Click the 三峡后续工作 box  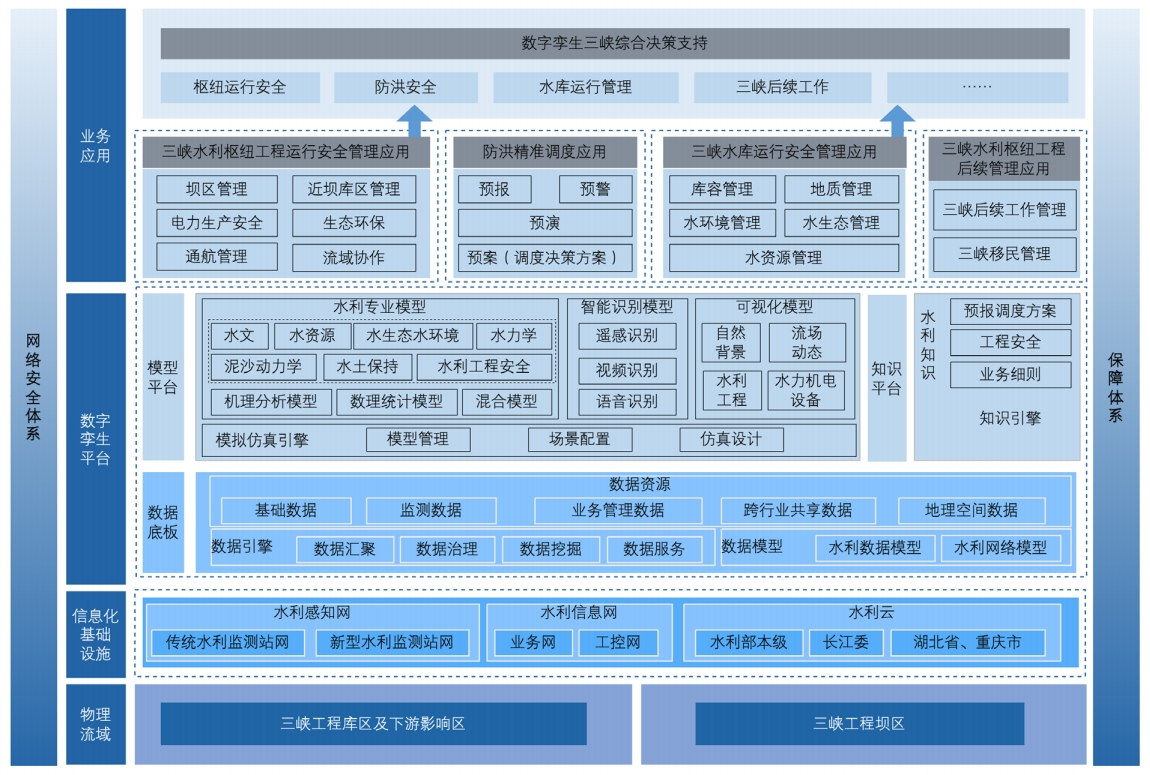783,87
